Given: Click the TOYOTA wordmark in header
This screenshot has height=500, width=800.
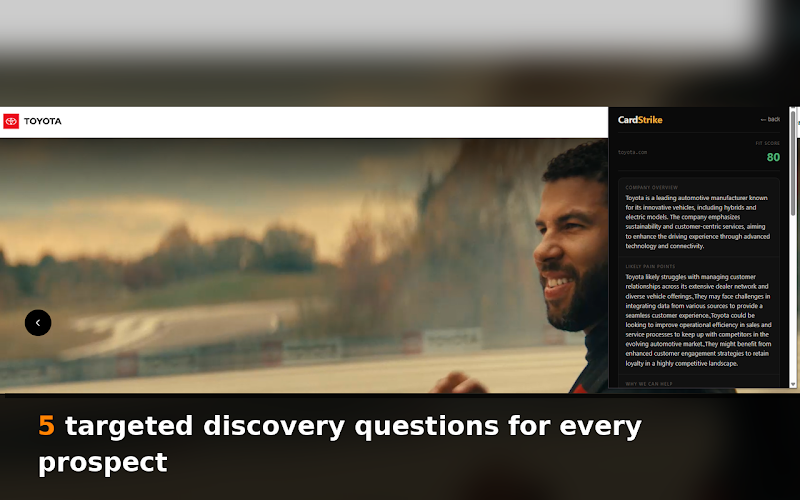Looking at the screenshot, I should tap(43, 121).
